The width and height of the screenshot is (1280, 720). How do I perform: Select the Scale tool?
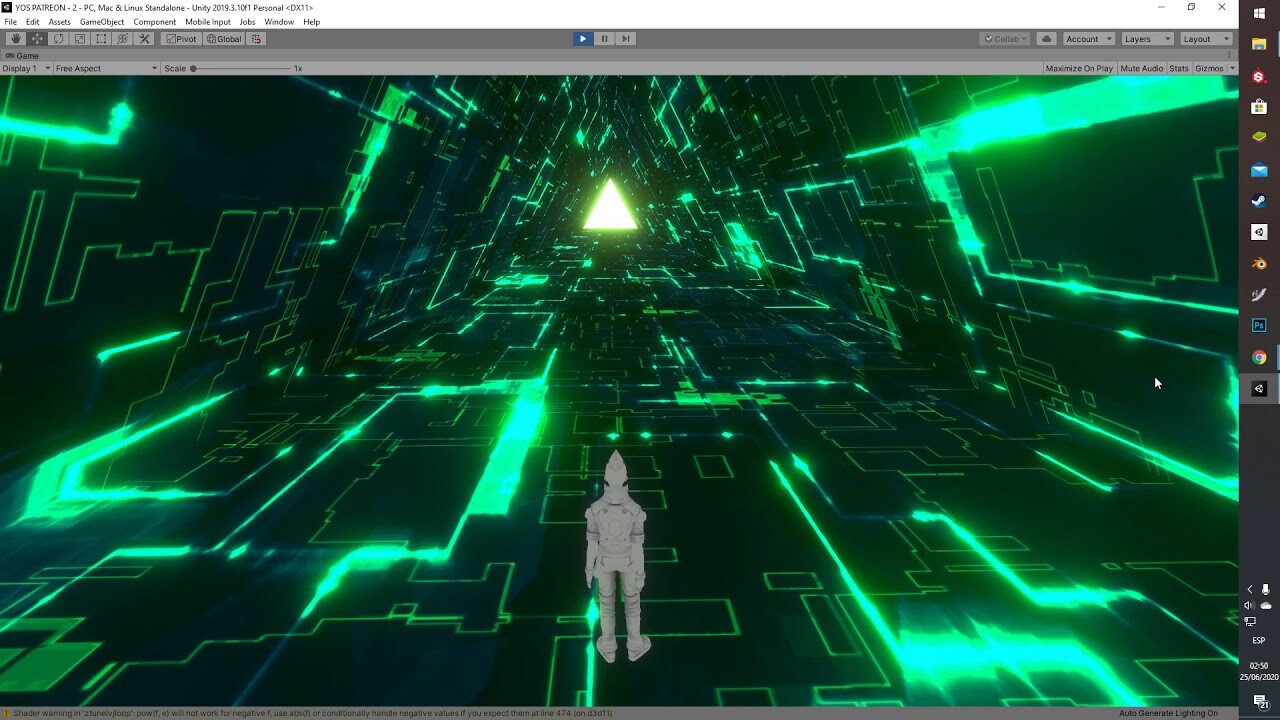(80, 38)
